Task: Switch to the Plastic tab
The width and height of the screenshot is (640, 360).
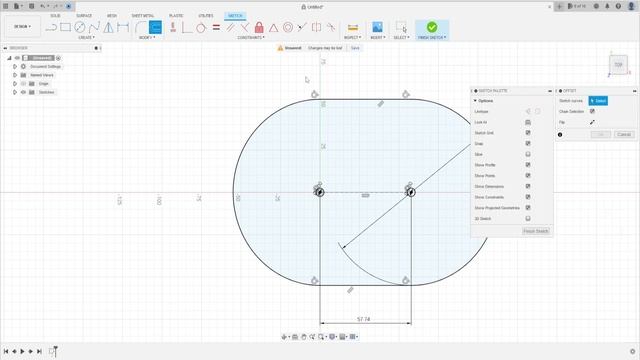Action: pyautogui.click(x=176, y=16)
